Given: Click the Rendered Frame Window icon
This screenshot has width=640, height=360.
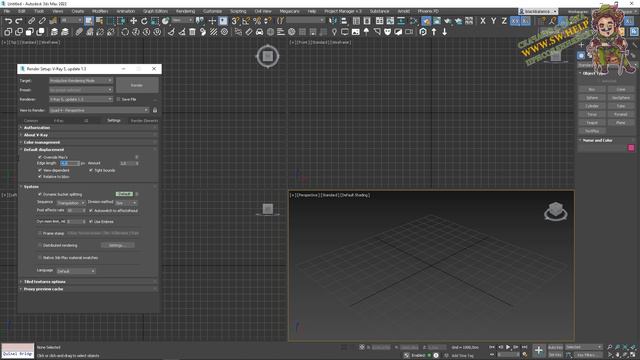Looking at the screenshot, I should click(437, 21).
